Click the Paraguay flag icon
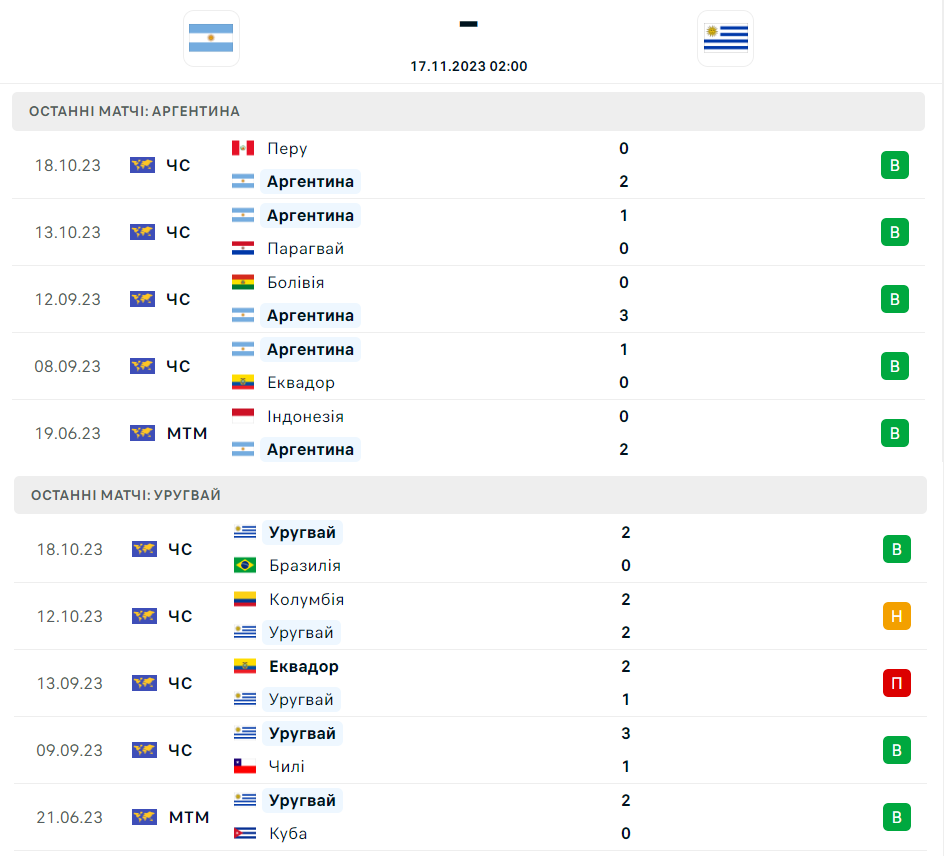The image size is (944, 856). point(243,249)
